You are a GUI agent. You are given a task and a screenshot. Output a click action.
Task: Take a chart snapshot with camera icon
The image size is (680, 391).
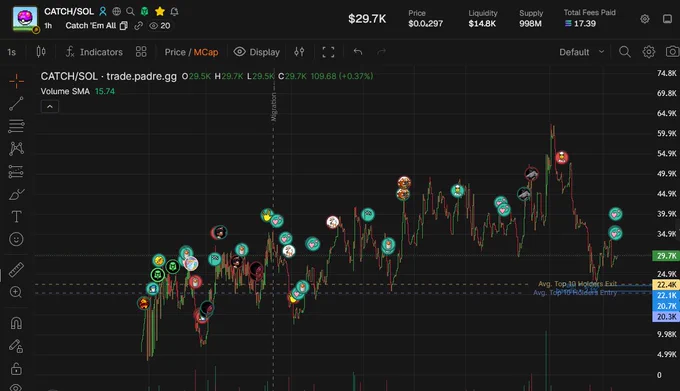[672, 52]
